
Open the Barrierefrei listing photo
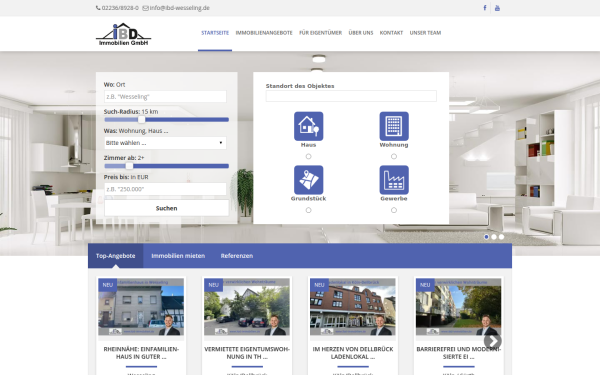(x=458, y=307)
